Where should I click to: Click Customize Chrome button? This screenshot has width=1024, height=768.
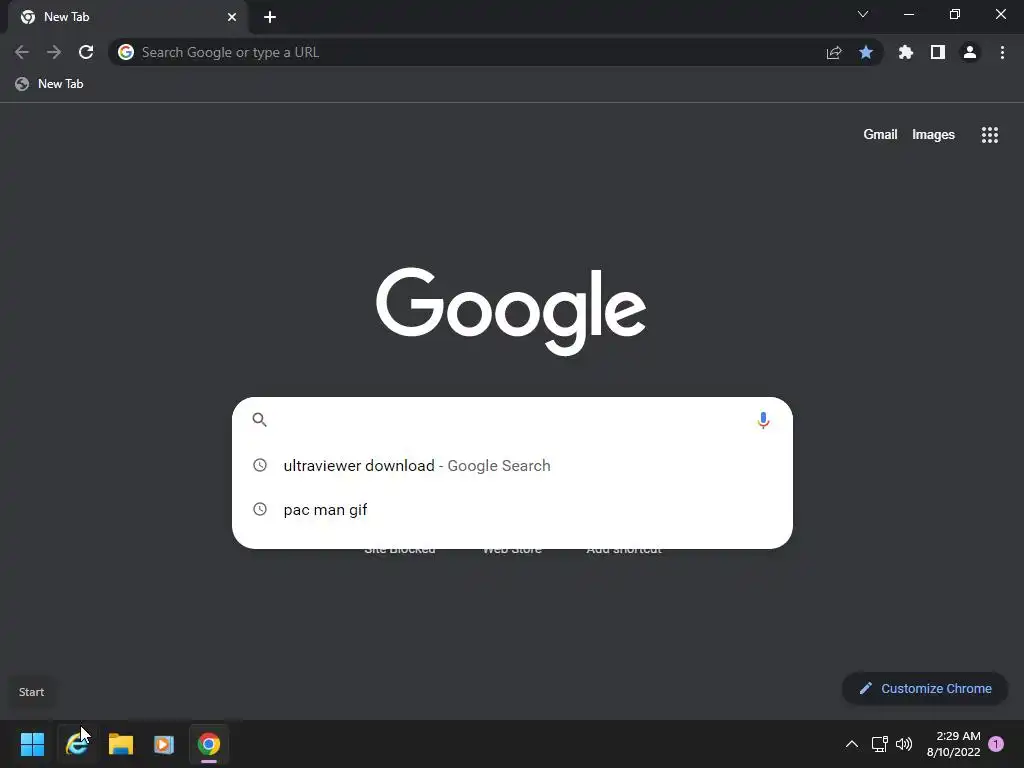click(925, 688)
